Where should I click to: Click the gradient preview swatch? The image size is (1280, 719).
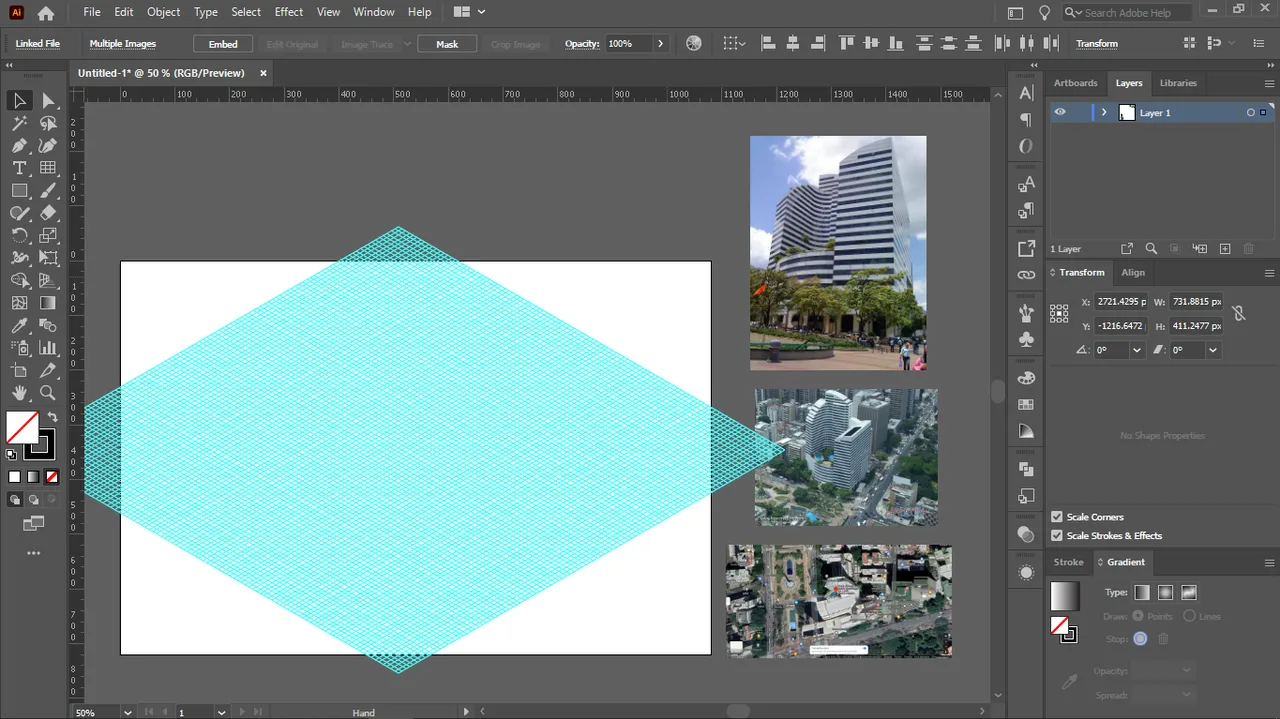coord(1064,596)
